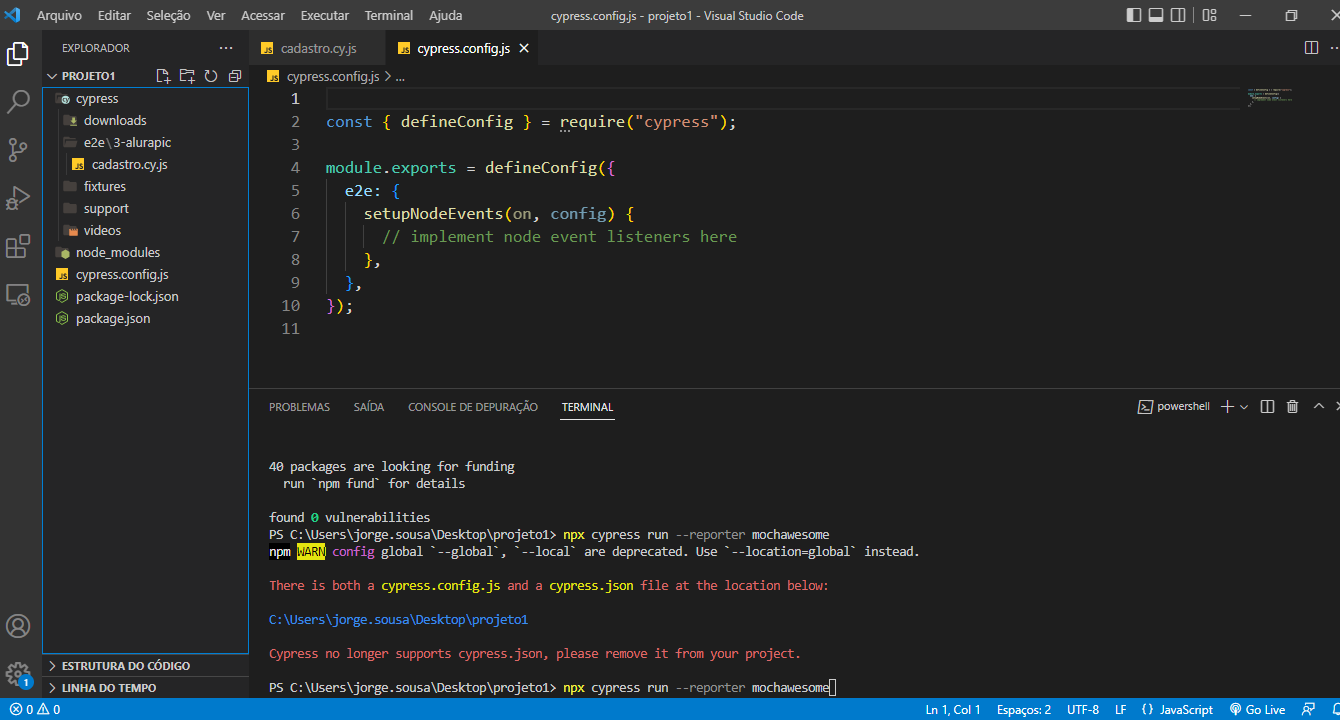Viewport: 1340px width, 720px height.
Task: Expand ESTRUTURA DO CÓDIGO section
Action: pos(145,666)
